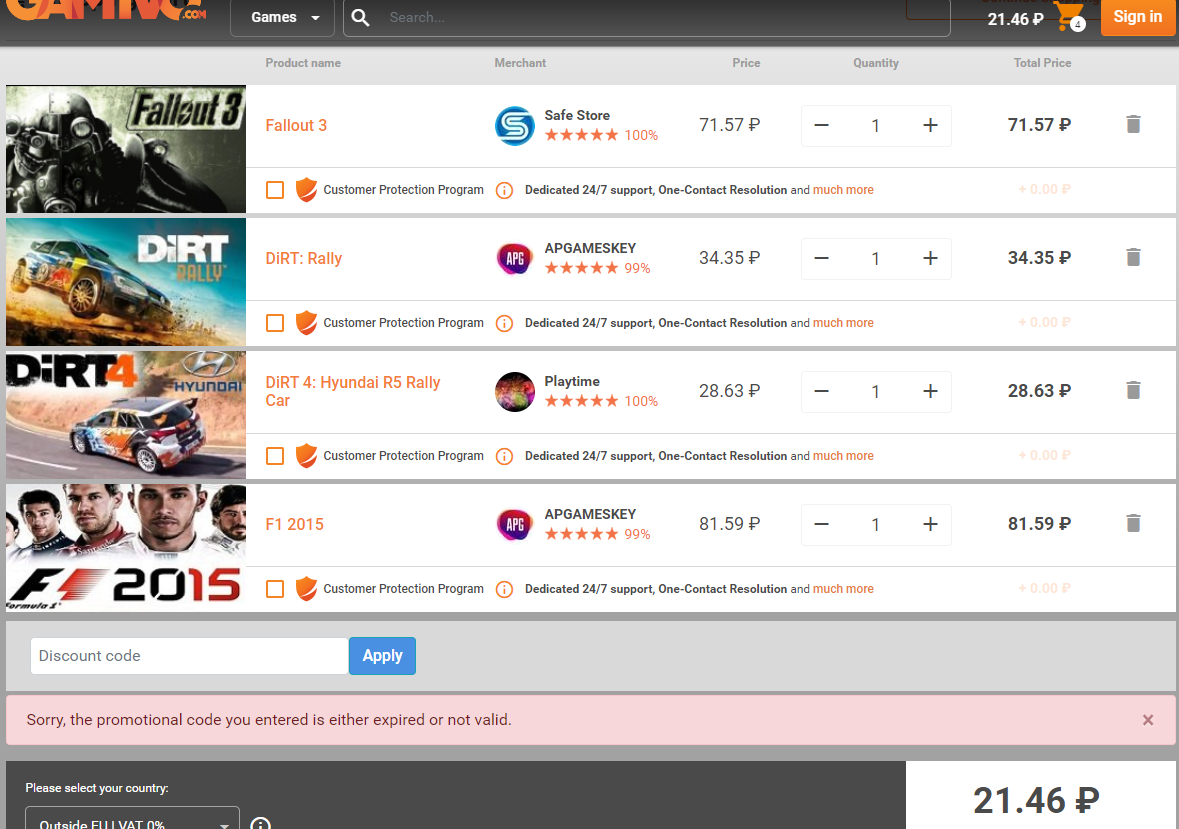
Task: Enable Customer Protection Program for DiRT: Rally
Action: click(275, 323)
